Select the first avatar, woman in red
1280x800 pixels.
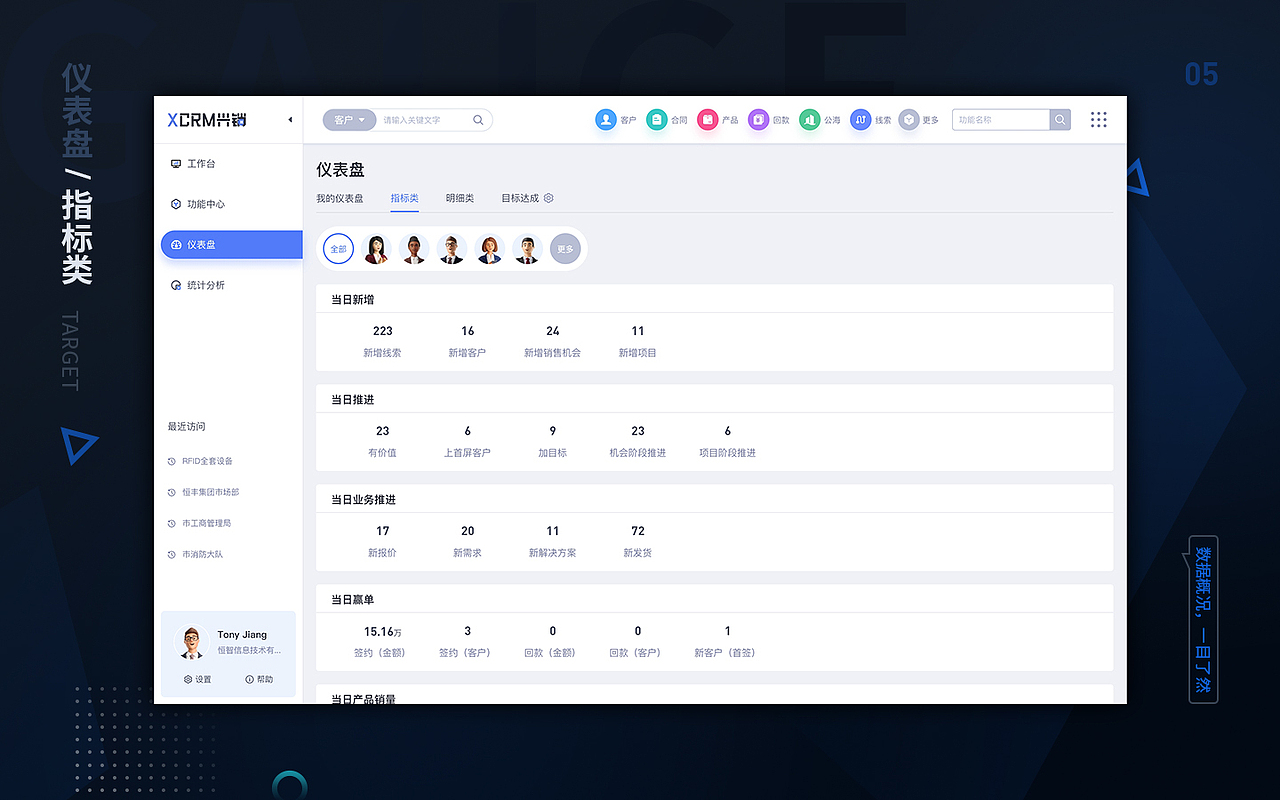(376, 249)
